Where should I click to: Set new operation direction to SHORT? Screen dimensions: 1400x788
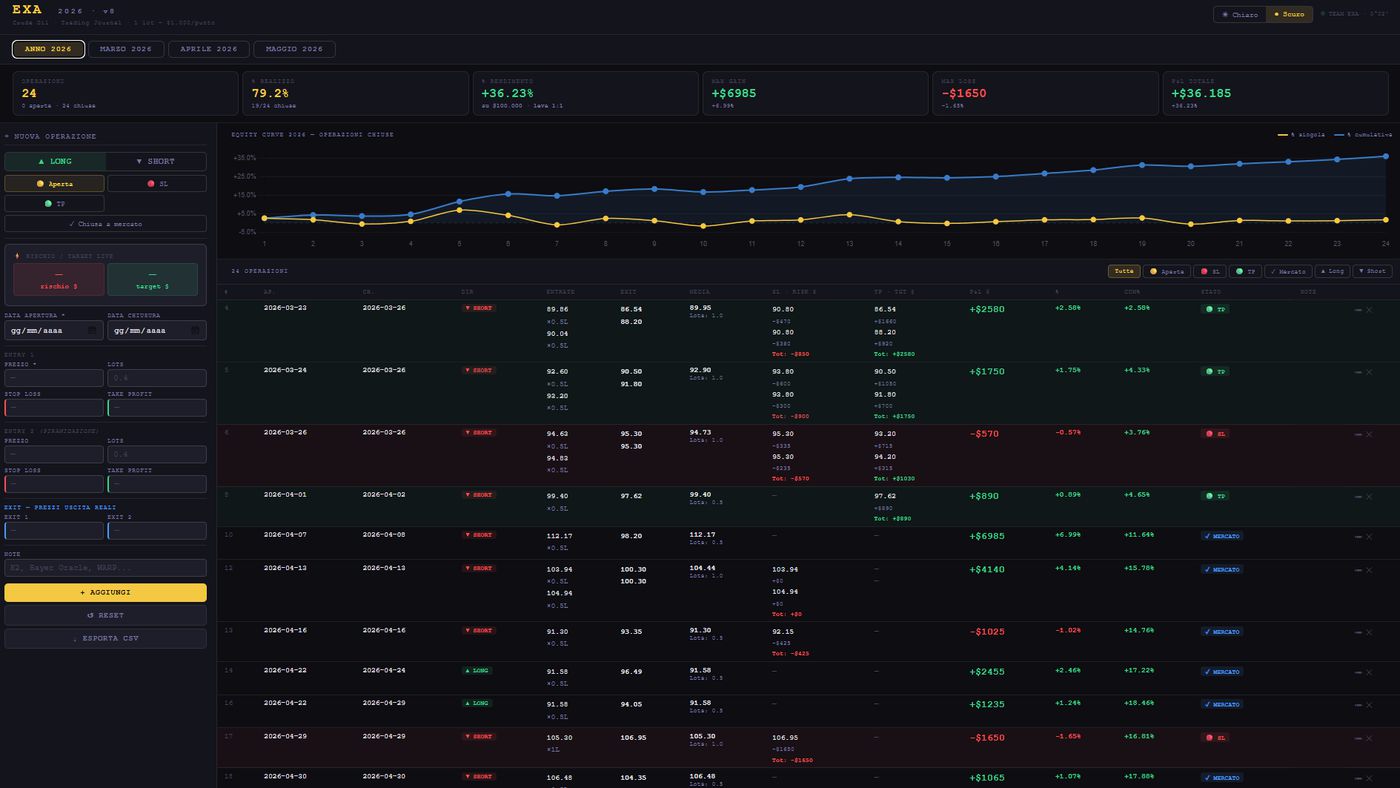point(155,161)
